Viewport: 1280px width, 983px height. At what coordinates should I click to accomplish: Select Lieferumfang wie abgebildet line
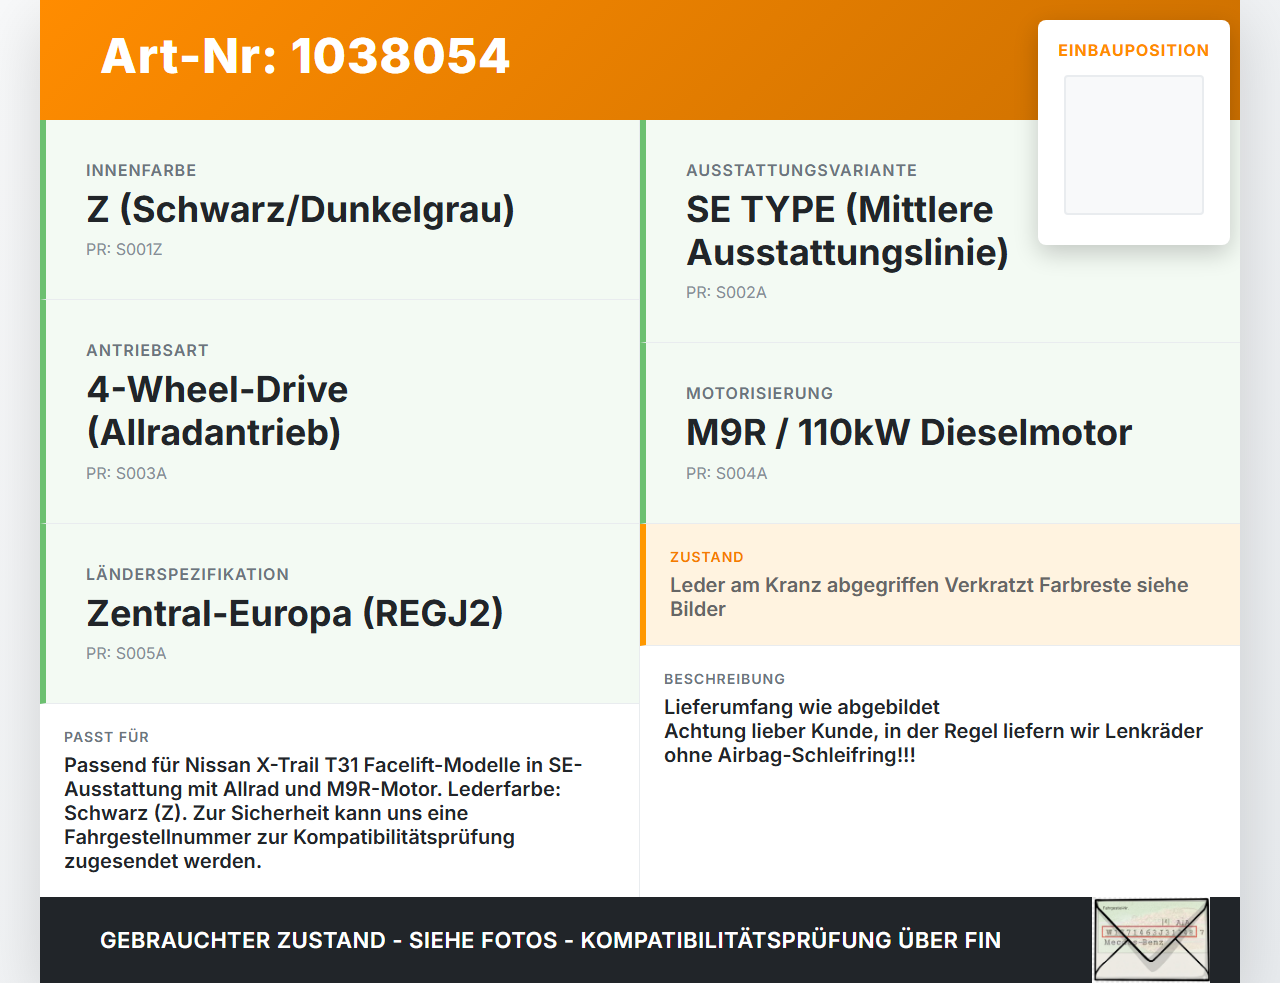pyautogui.click(x=802, y=707)
